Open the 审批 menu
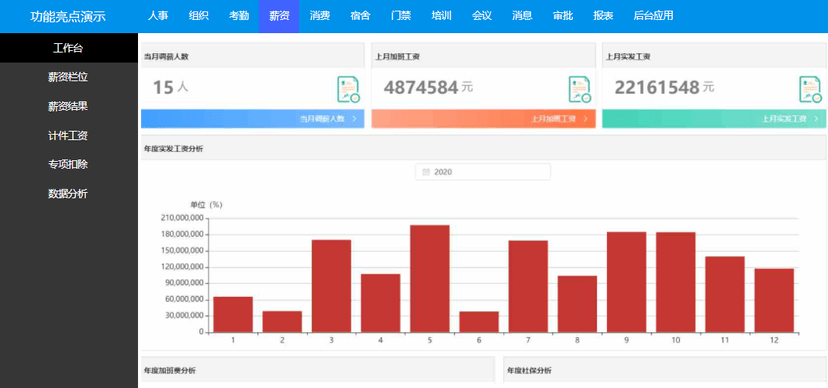Image resolution: width=828 pixels, height=388 pixels. click(x=562, y=16)
